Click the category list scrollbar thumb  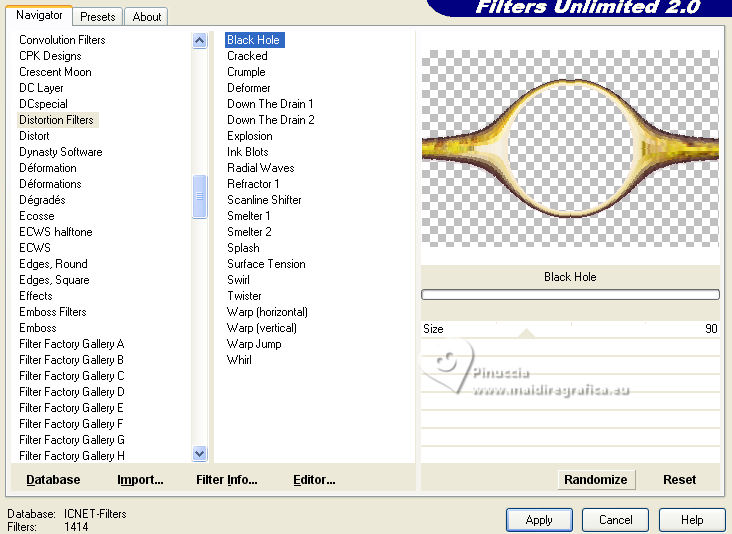coord(199,197)
